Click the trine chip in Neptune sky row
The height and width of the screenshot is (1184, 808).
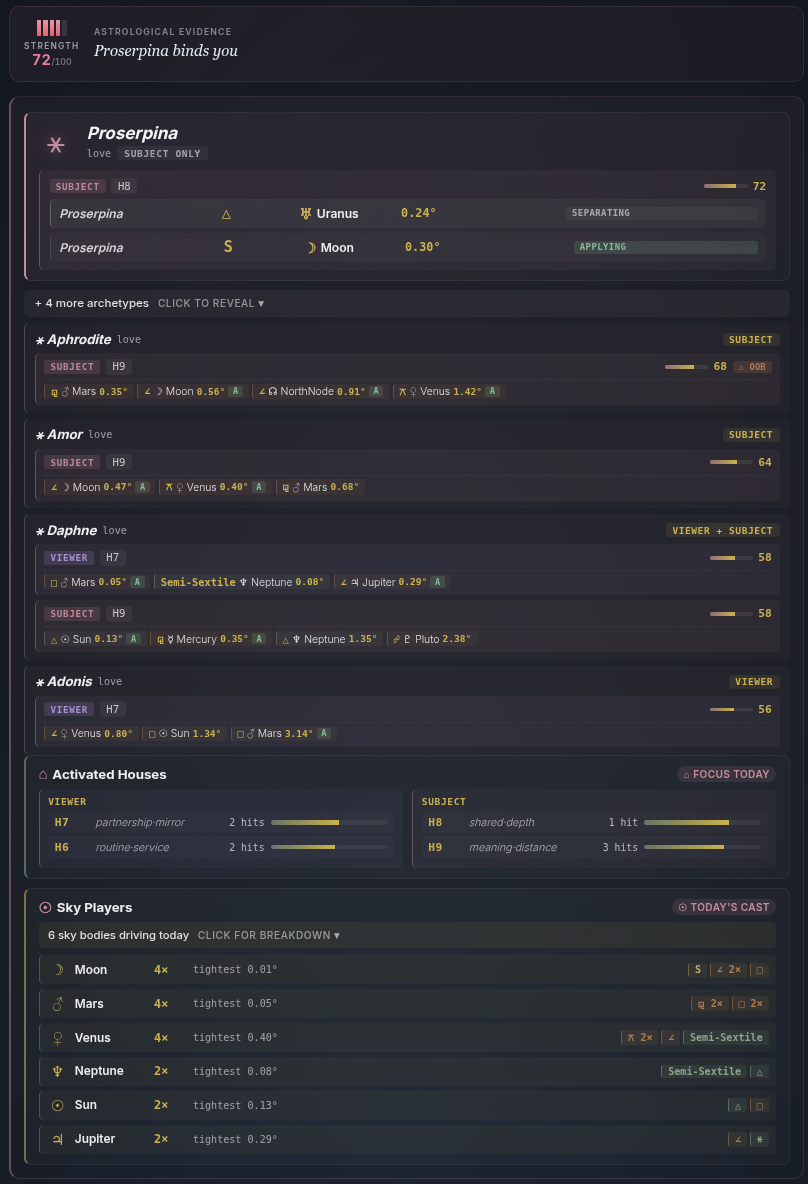tap(760, 1071)
